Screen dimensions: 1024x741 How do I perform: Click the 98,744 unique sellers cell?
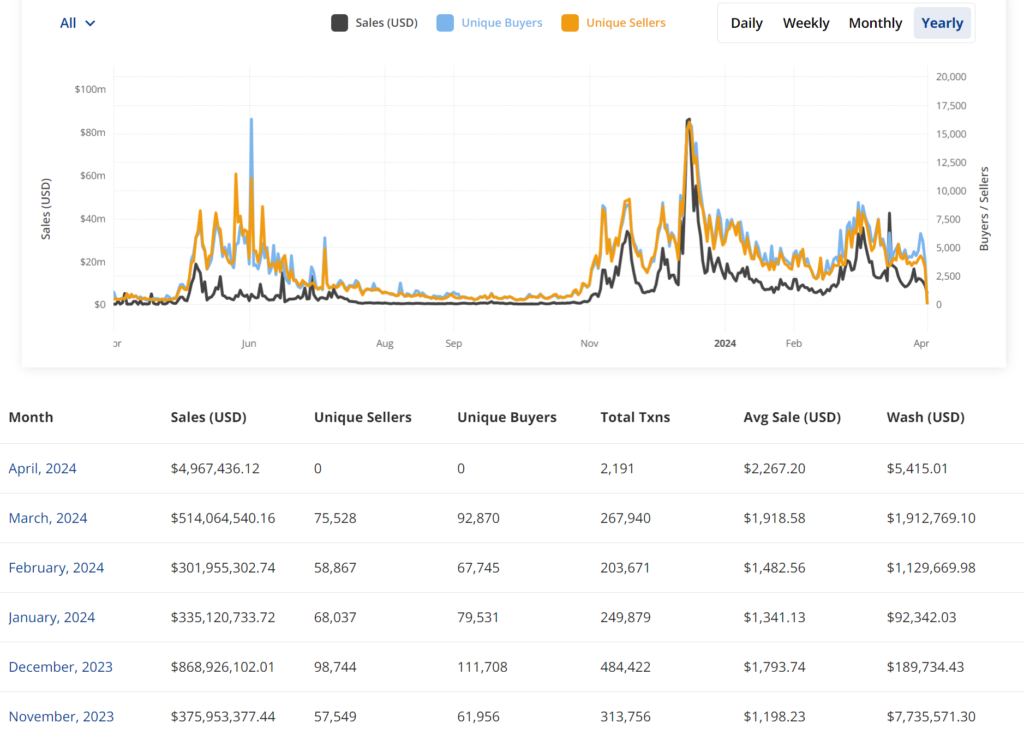(x=335, y=667)
